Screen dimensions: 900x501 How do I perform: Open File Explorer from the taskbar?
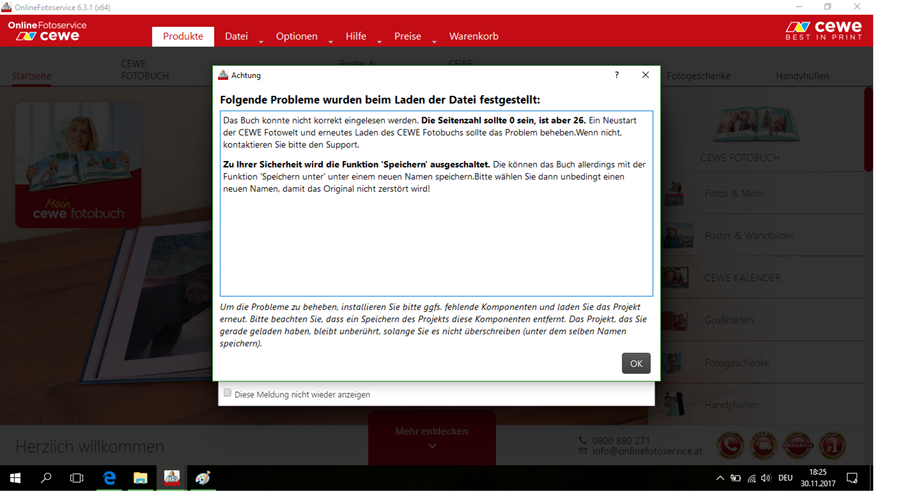point(140,477)
